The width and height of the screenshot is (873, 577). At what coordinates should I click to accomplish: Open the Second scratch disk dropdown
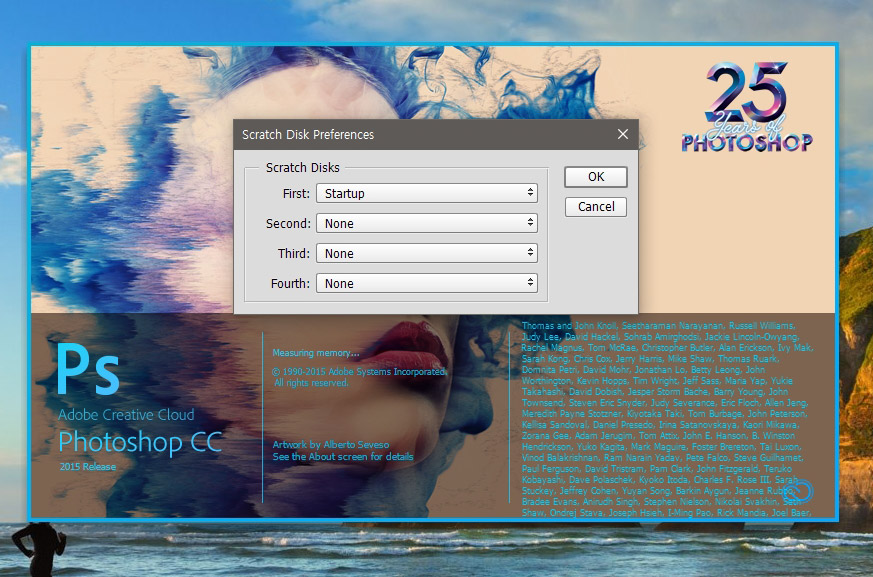point(426,223)
